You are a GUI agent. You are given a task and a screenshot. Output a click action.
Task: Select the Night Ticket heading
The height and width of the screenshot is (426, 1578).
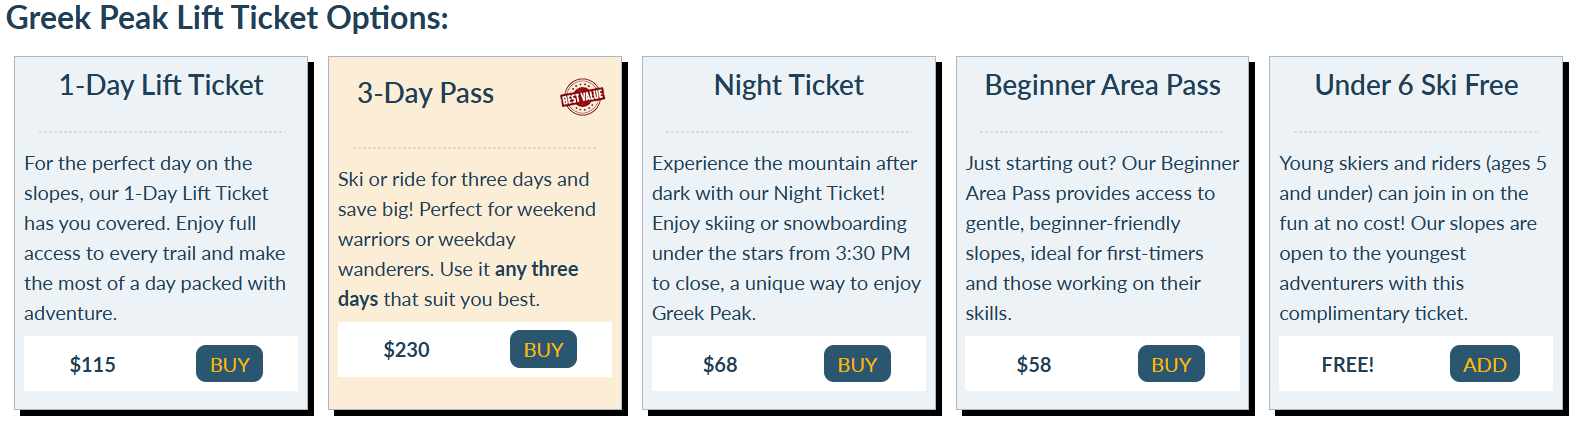tap(789, 85)
